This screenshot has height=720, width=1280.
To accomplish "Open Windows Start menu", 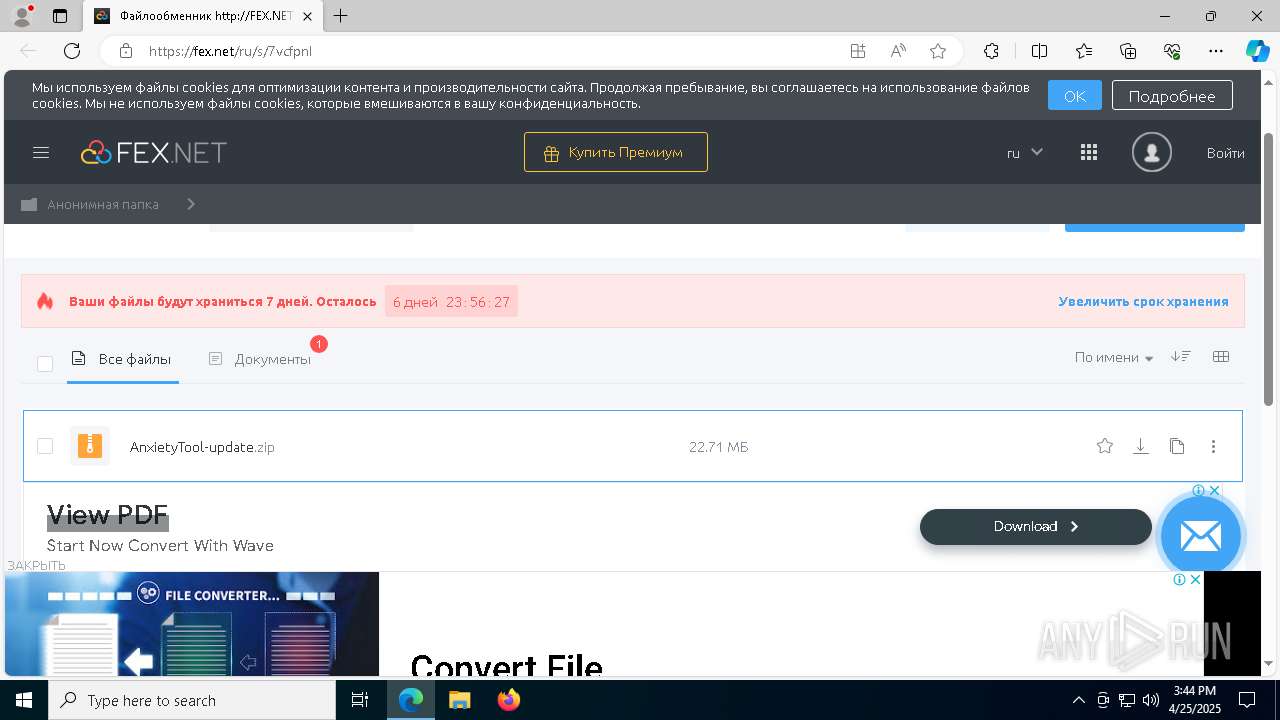I will [24, 700].
